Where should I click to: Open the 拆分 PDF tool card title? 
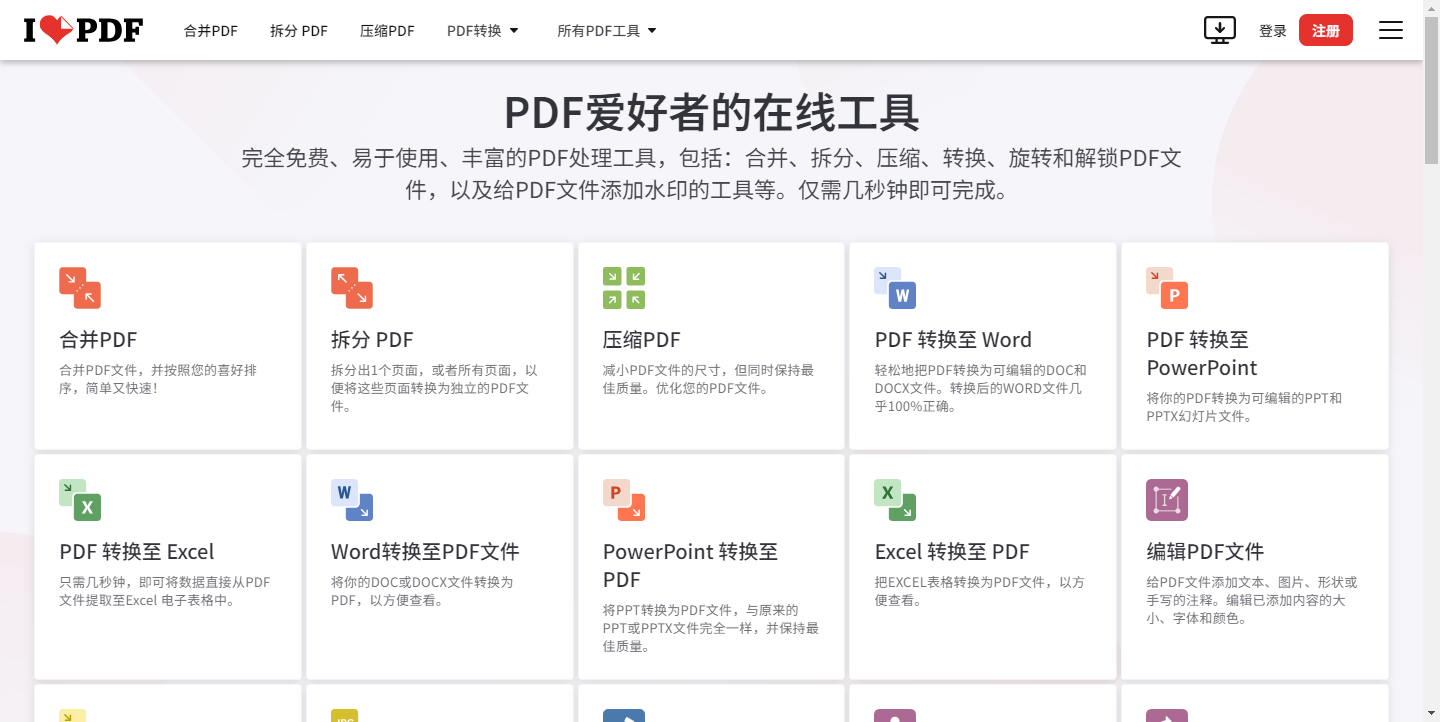coord(372,340)
